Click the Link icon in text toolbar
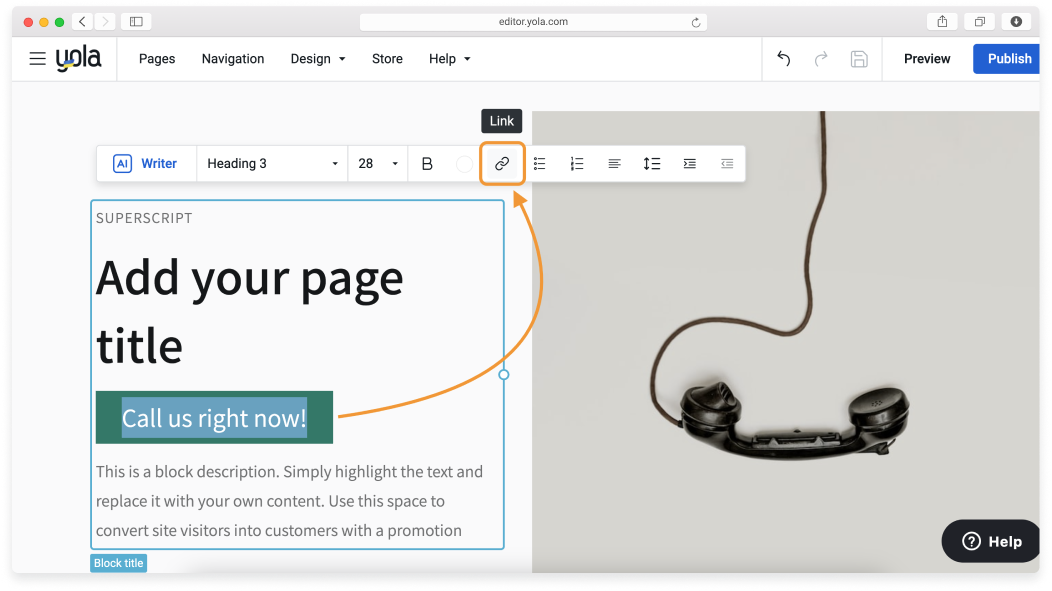1052x591 pixels. click(502, 164)
